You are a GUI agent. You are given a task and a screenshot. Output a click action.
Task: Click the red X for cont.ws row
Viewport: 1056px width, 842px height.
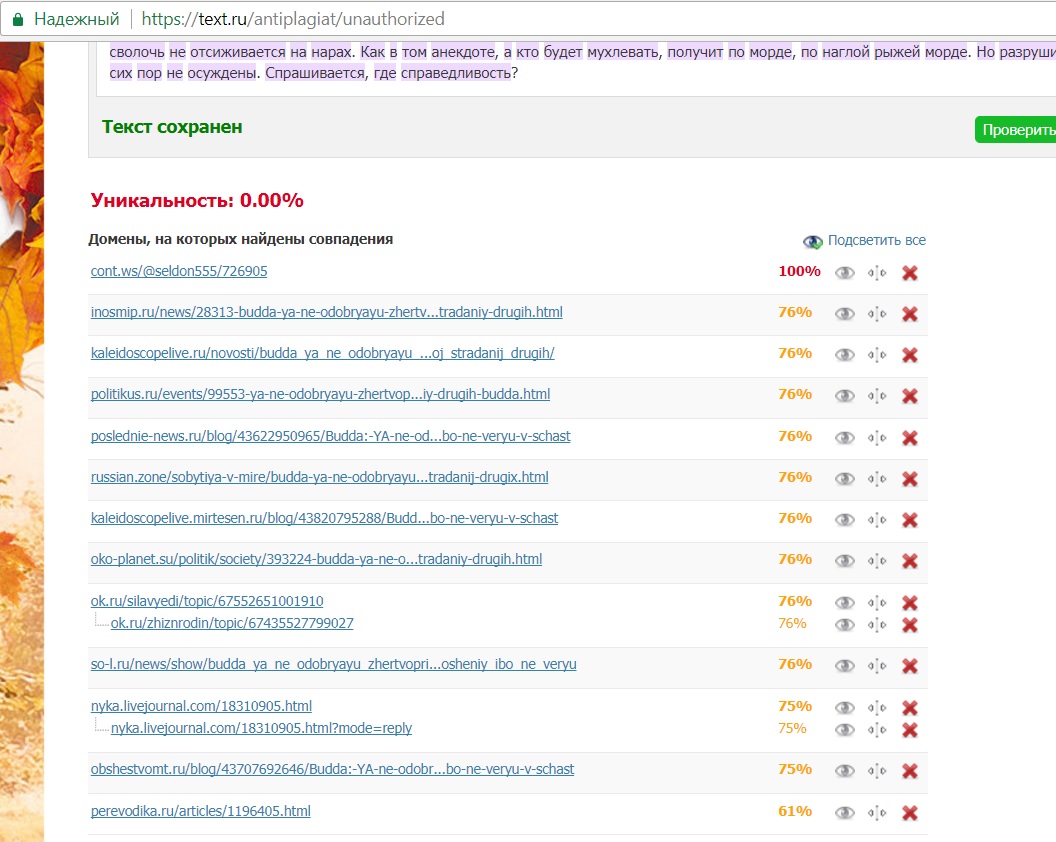click(909, 273)
